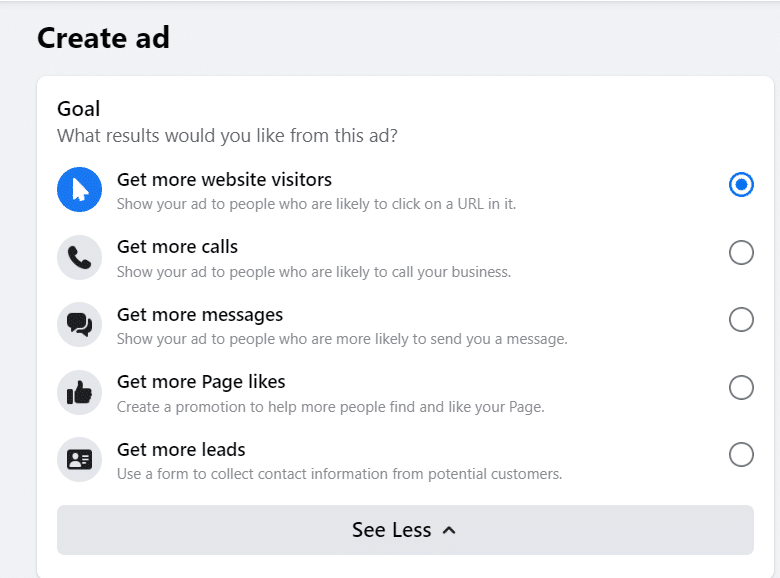Click the See Less chevron arrow

point(449,530)
